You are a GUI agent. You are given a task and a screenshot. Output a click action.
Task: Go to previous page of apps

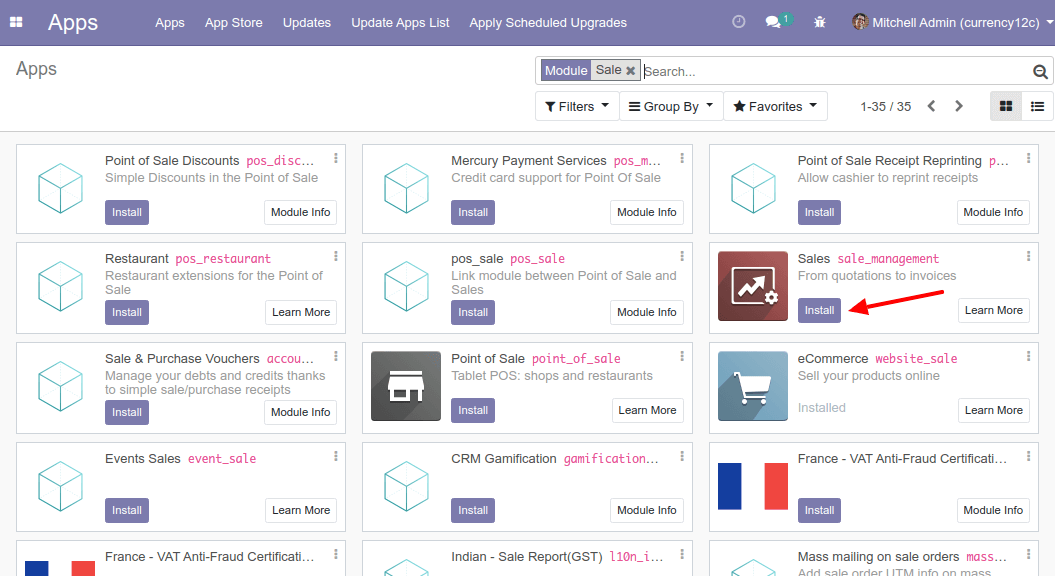[x=931, y=106]
